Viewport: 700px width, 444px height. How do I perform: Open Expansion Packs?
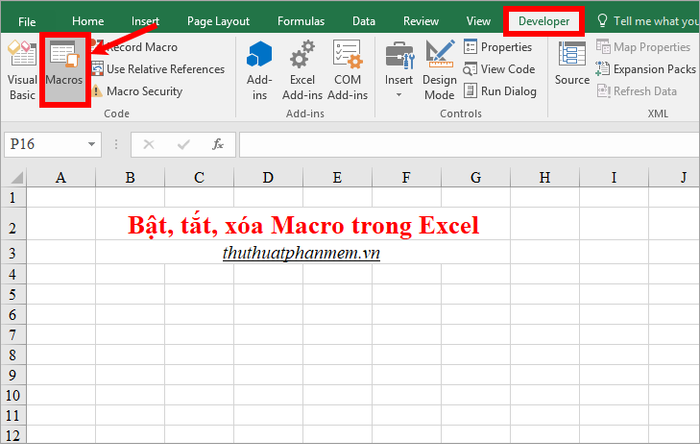[x=646, y=69]
